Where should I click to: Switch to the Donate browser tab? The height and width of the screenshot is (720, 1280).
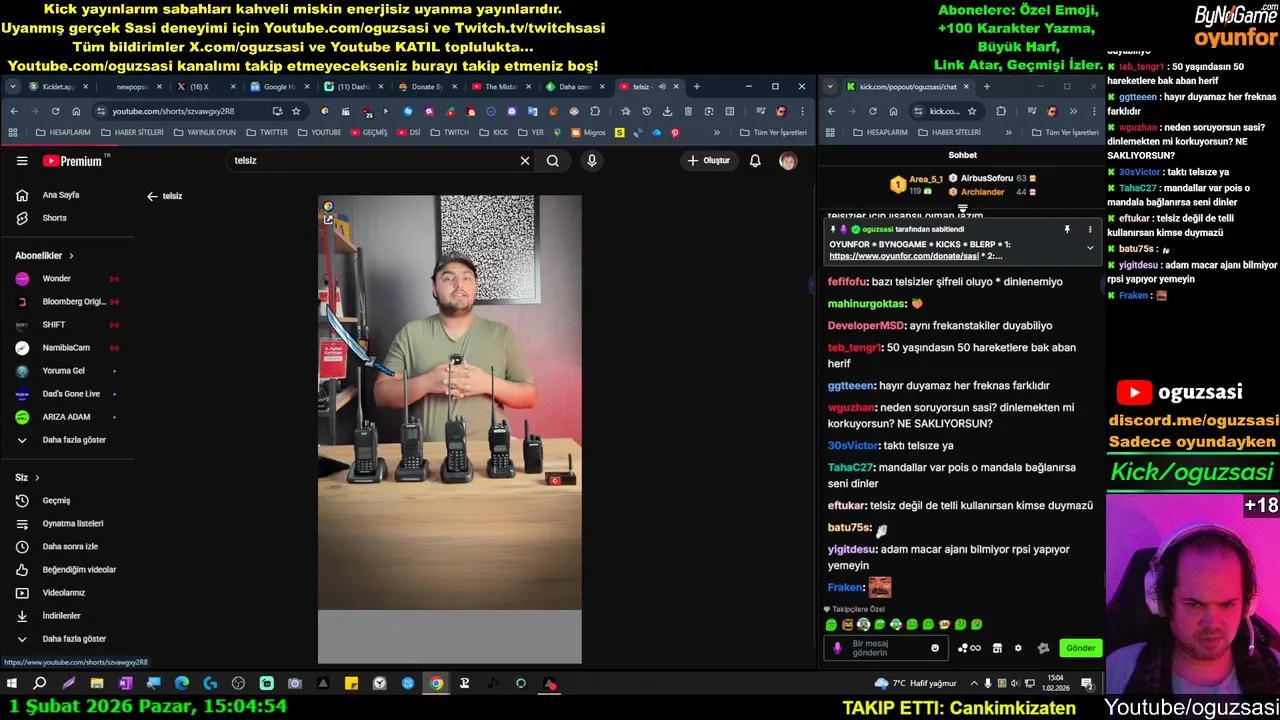[x=427, y=87]
